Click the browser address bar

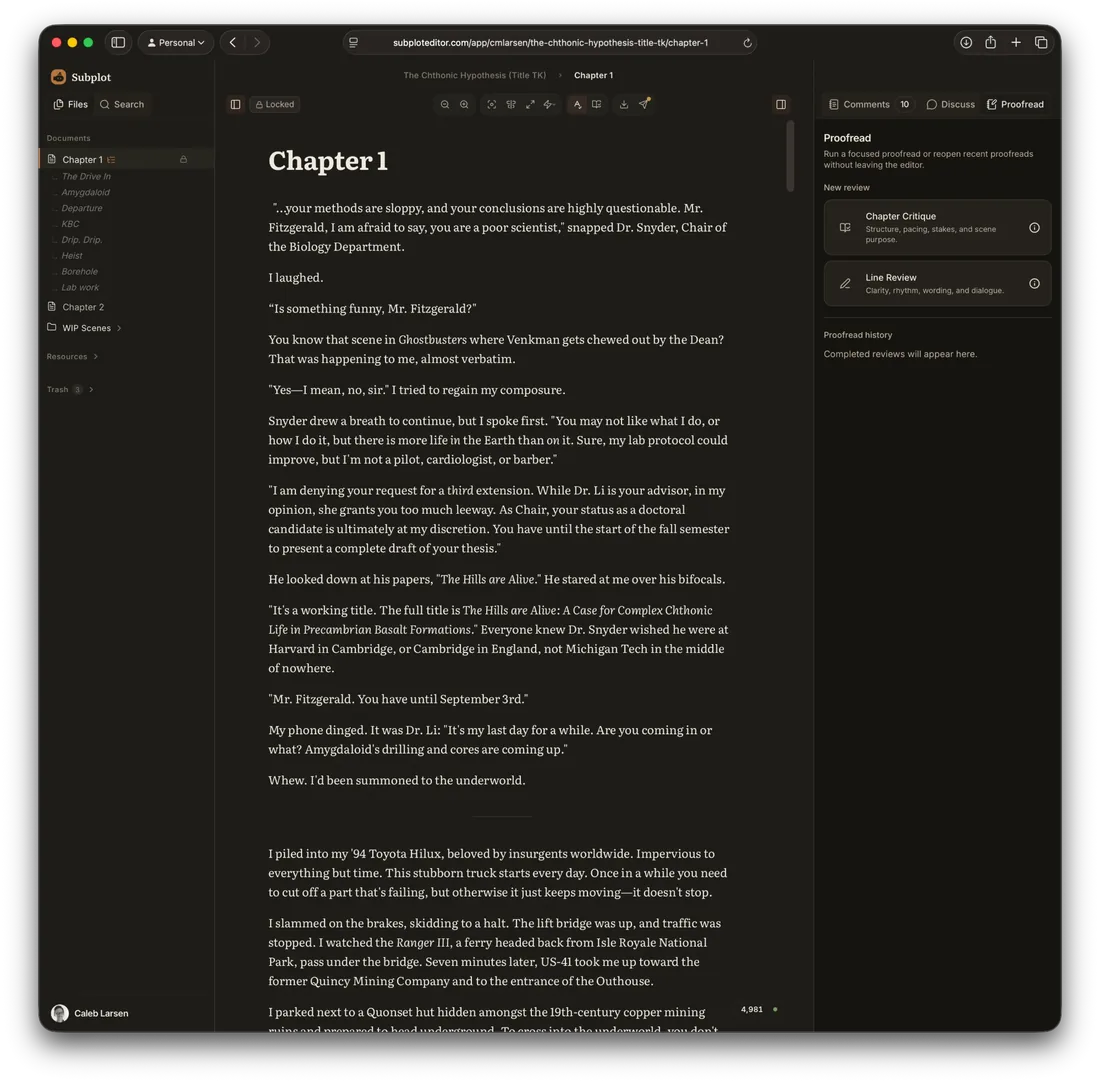(549, 43)
